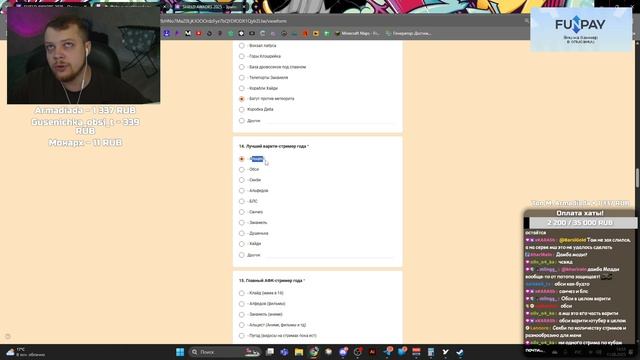Open Google Chrome from the taskbar
The width and height of the screenshot is (640, 360).
pyautogui.click(x=313, y=352)
